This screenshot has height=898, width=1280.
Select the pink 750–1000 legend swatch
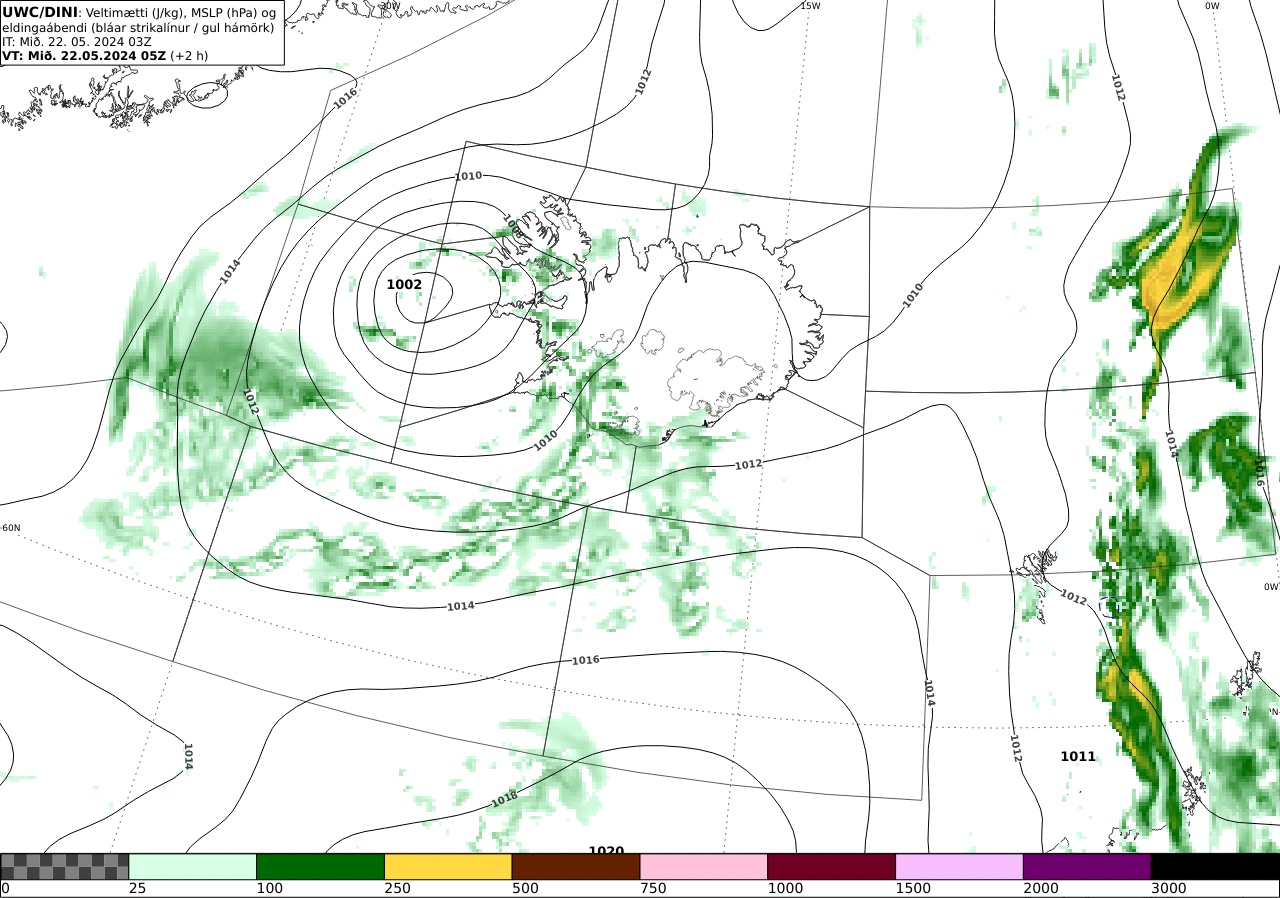click(x=704, y=866)
